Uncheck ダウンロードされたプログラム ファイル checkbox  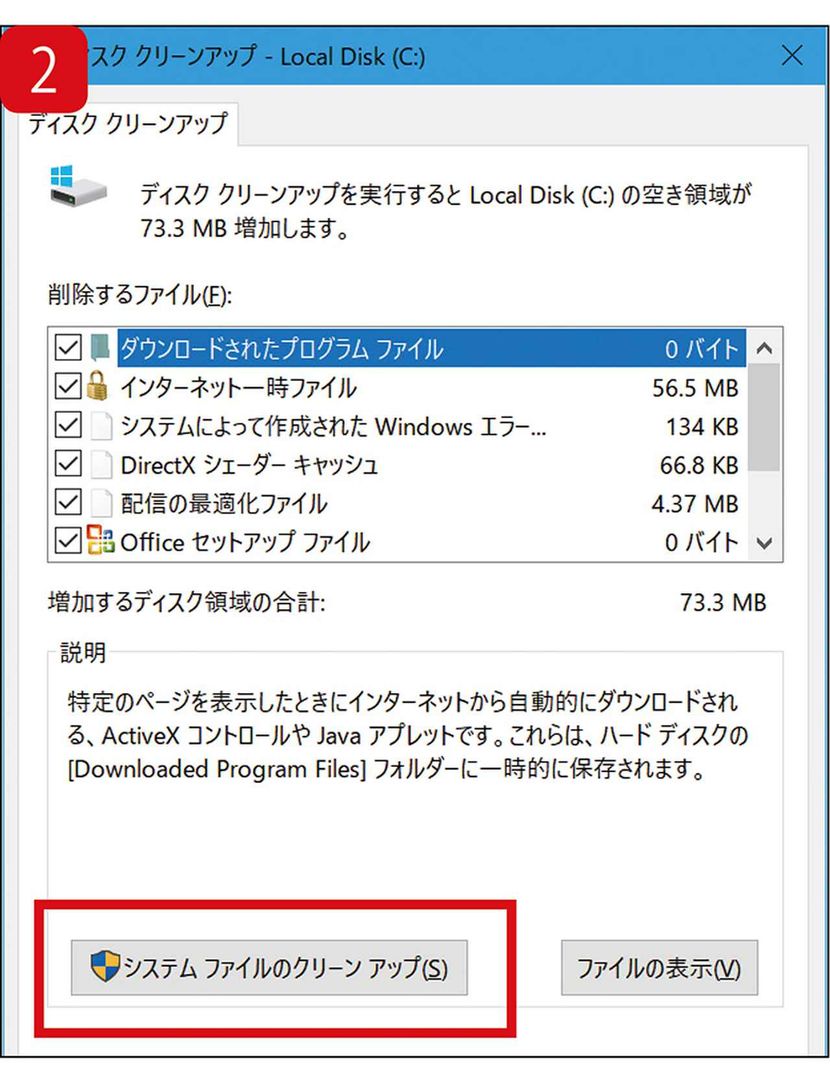(67, 348)
